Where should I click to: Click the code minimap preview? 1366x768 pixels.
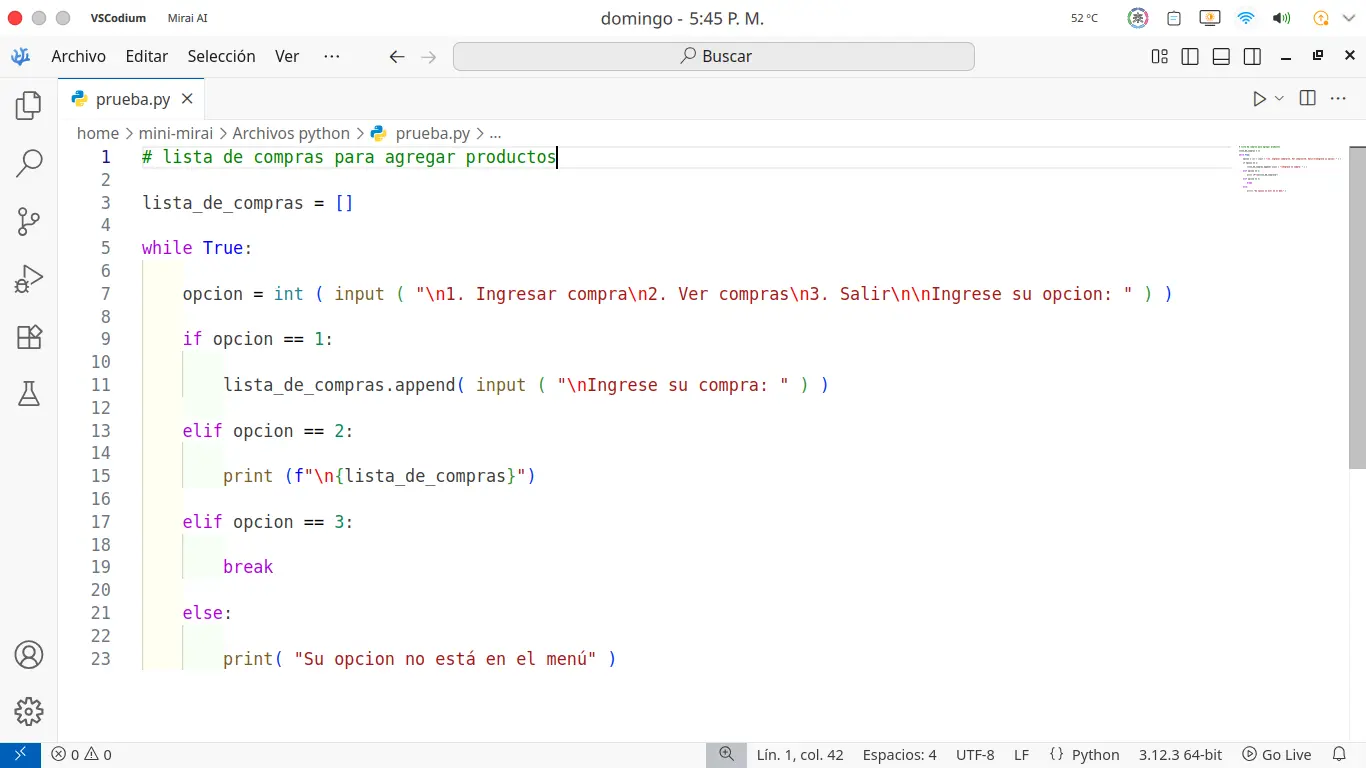click(1290, 168)
